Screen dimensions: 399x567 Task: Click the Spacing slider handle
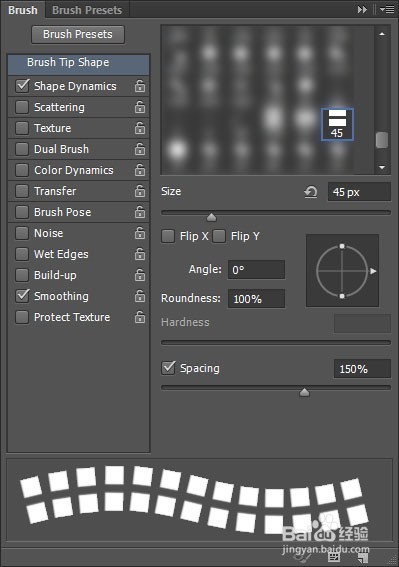(x=305, y=392)
